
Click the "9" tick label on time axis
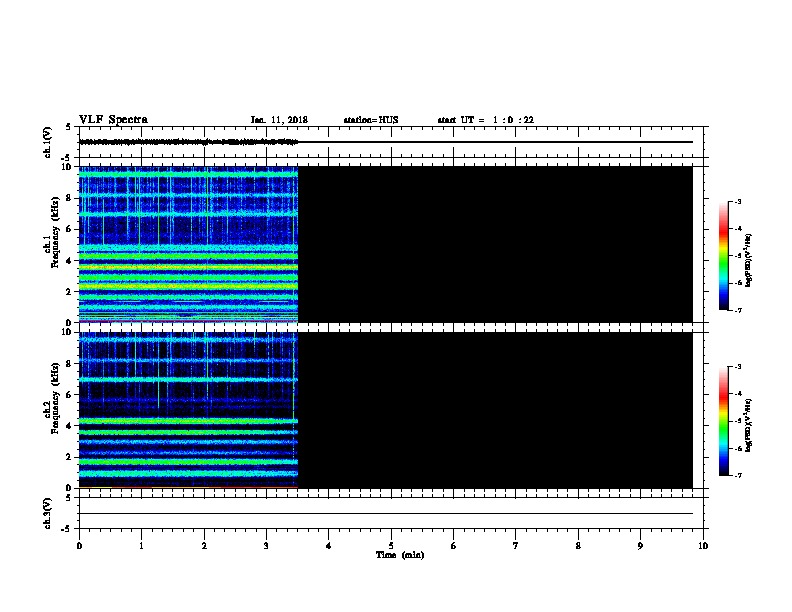[640, 546]
